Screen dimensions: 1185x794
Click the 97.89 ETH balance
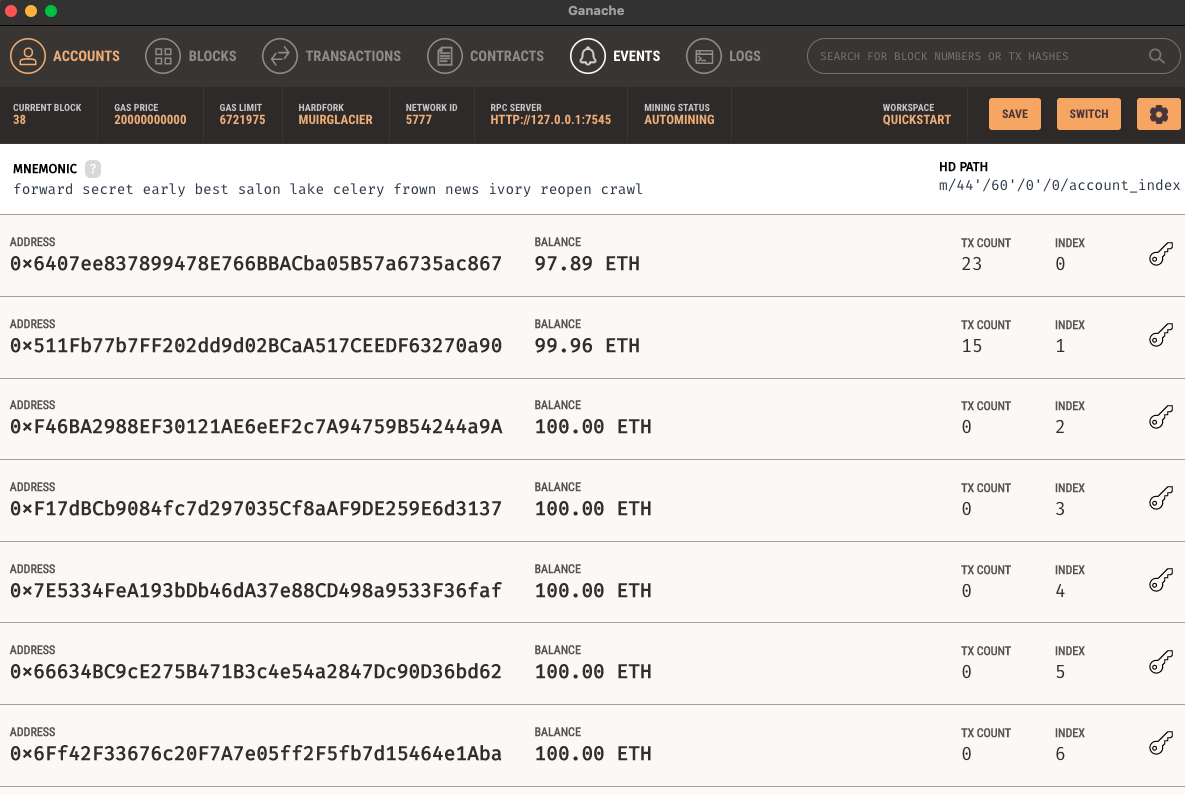pos(587,264)
